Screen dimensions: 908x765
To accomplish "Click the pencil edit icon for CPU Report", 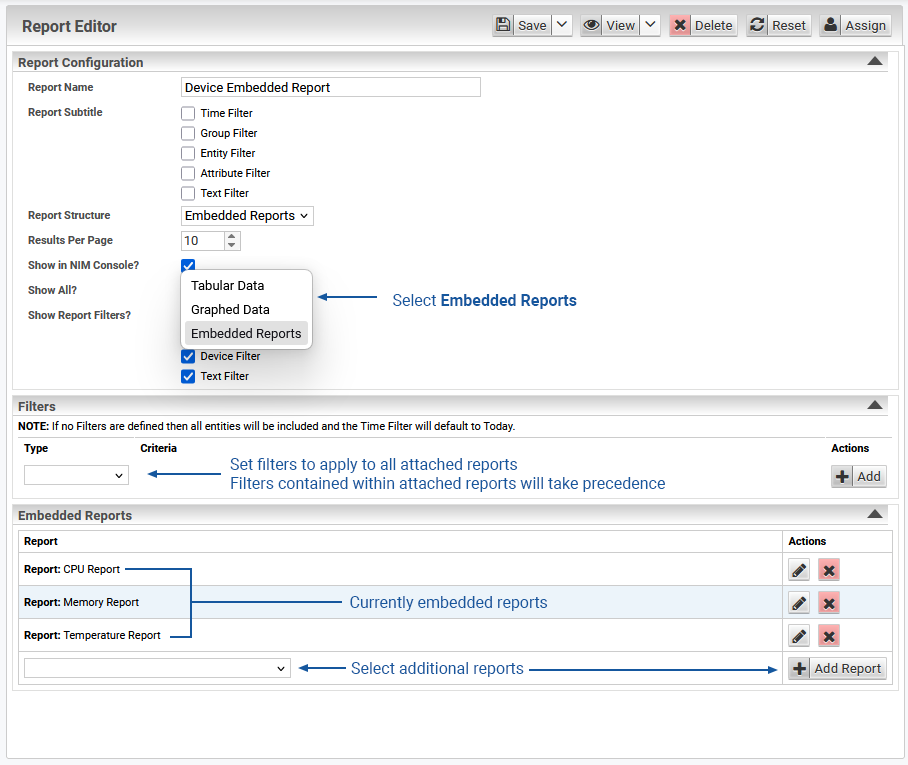I will click(798, 570).
